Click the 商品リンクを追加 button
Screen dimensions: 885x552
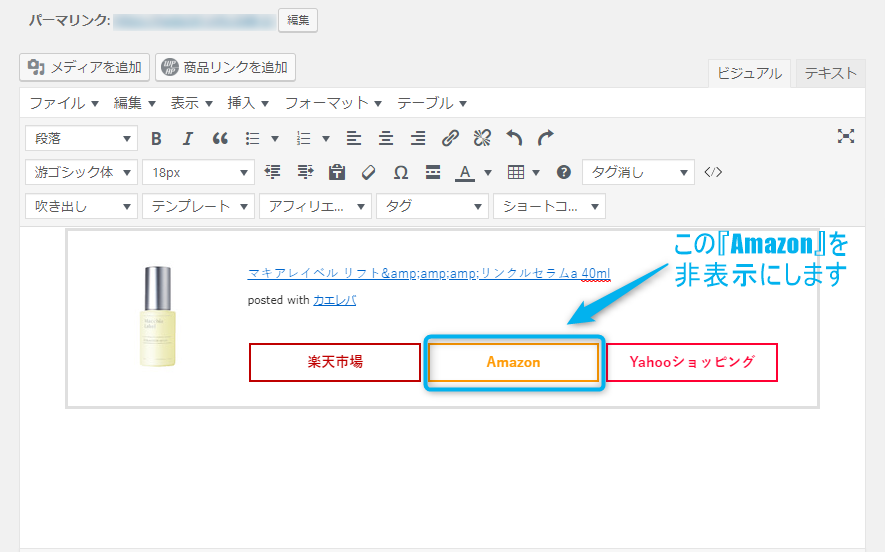click(225, 67)
